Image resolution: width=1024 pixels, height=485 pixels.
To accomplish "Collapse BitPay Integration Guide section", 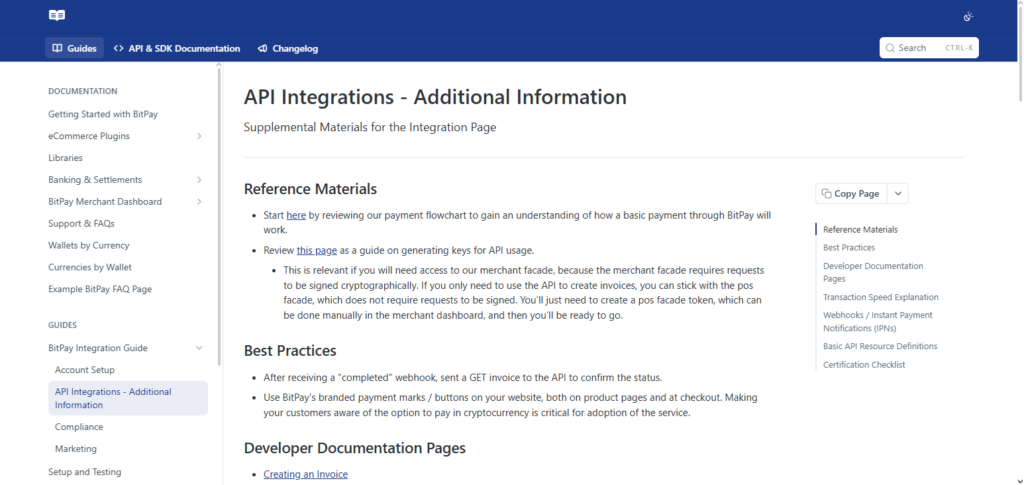I will (x=199, y=348).
